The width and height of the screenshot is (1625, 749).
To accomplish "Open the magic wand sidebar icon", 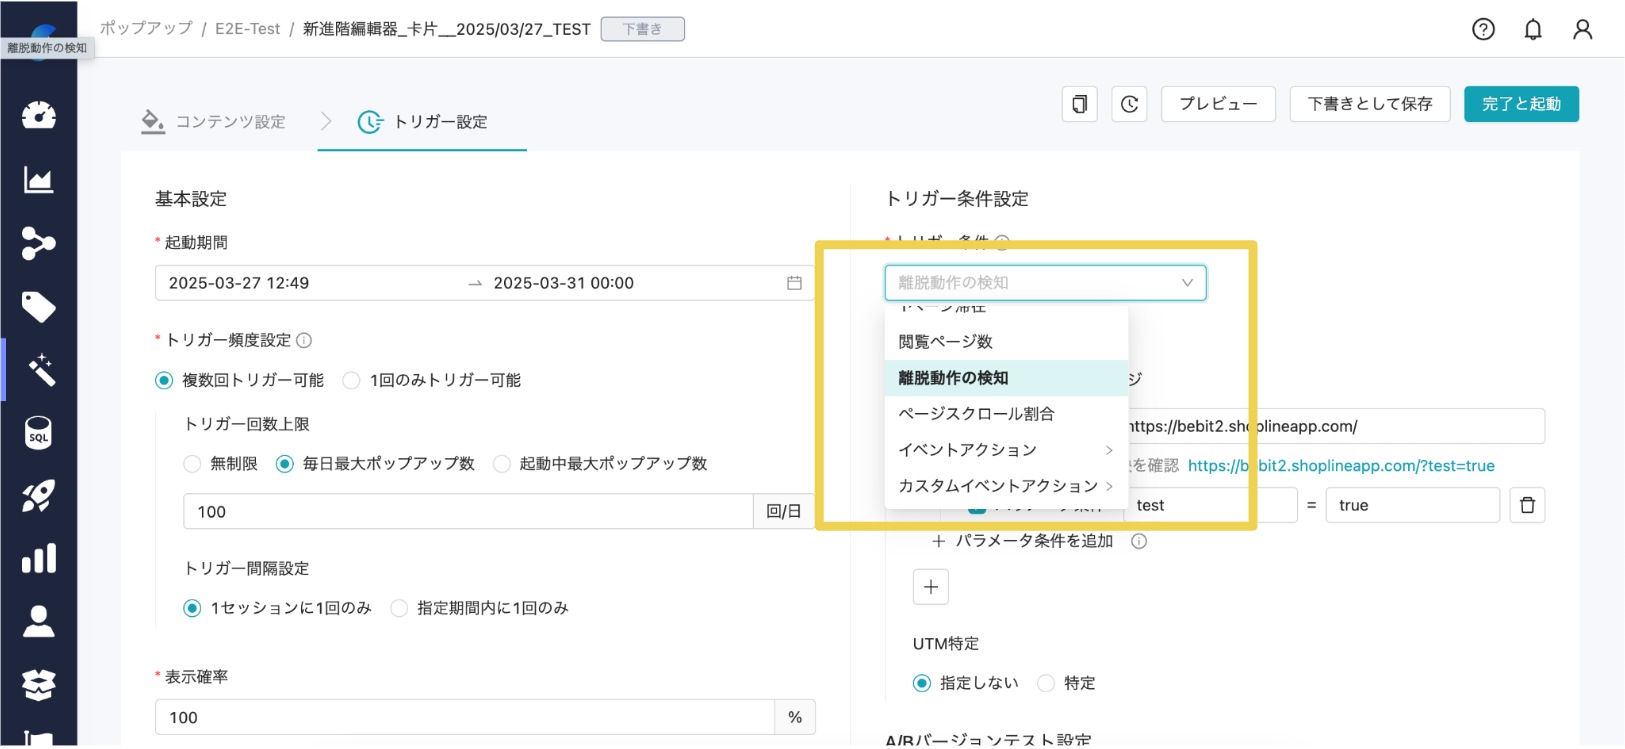I will pyautogui.click(x=41, y=370).
